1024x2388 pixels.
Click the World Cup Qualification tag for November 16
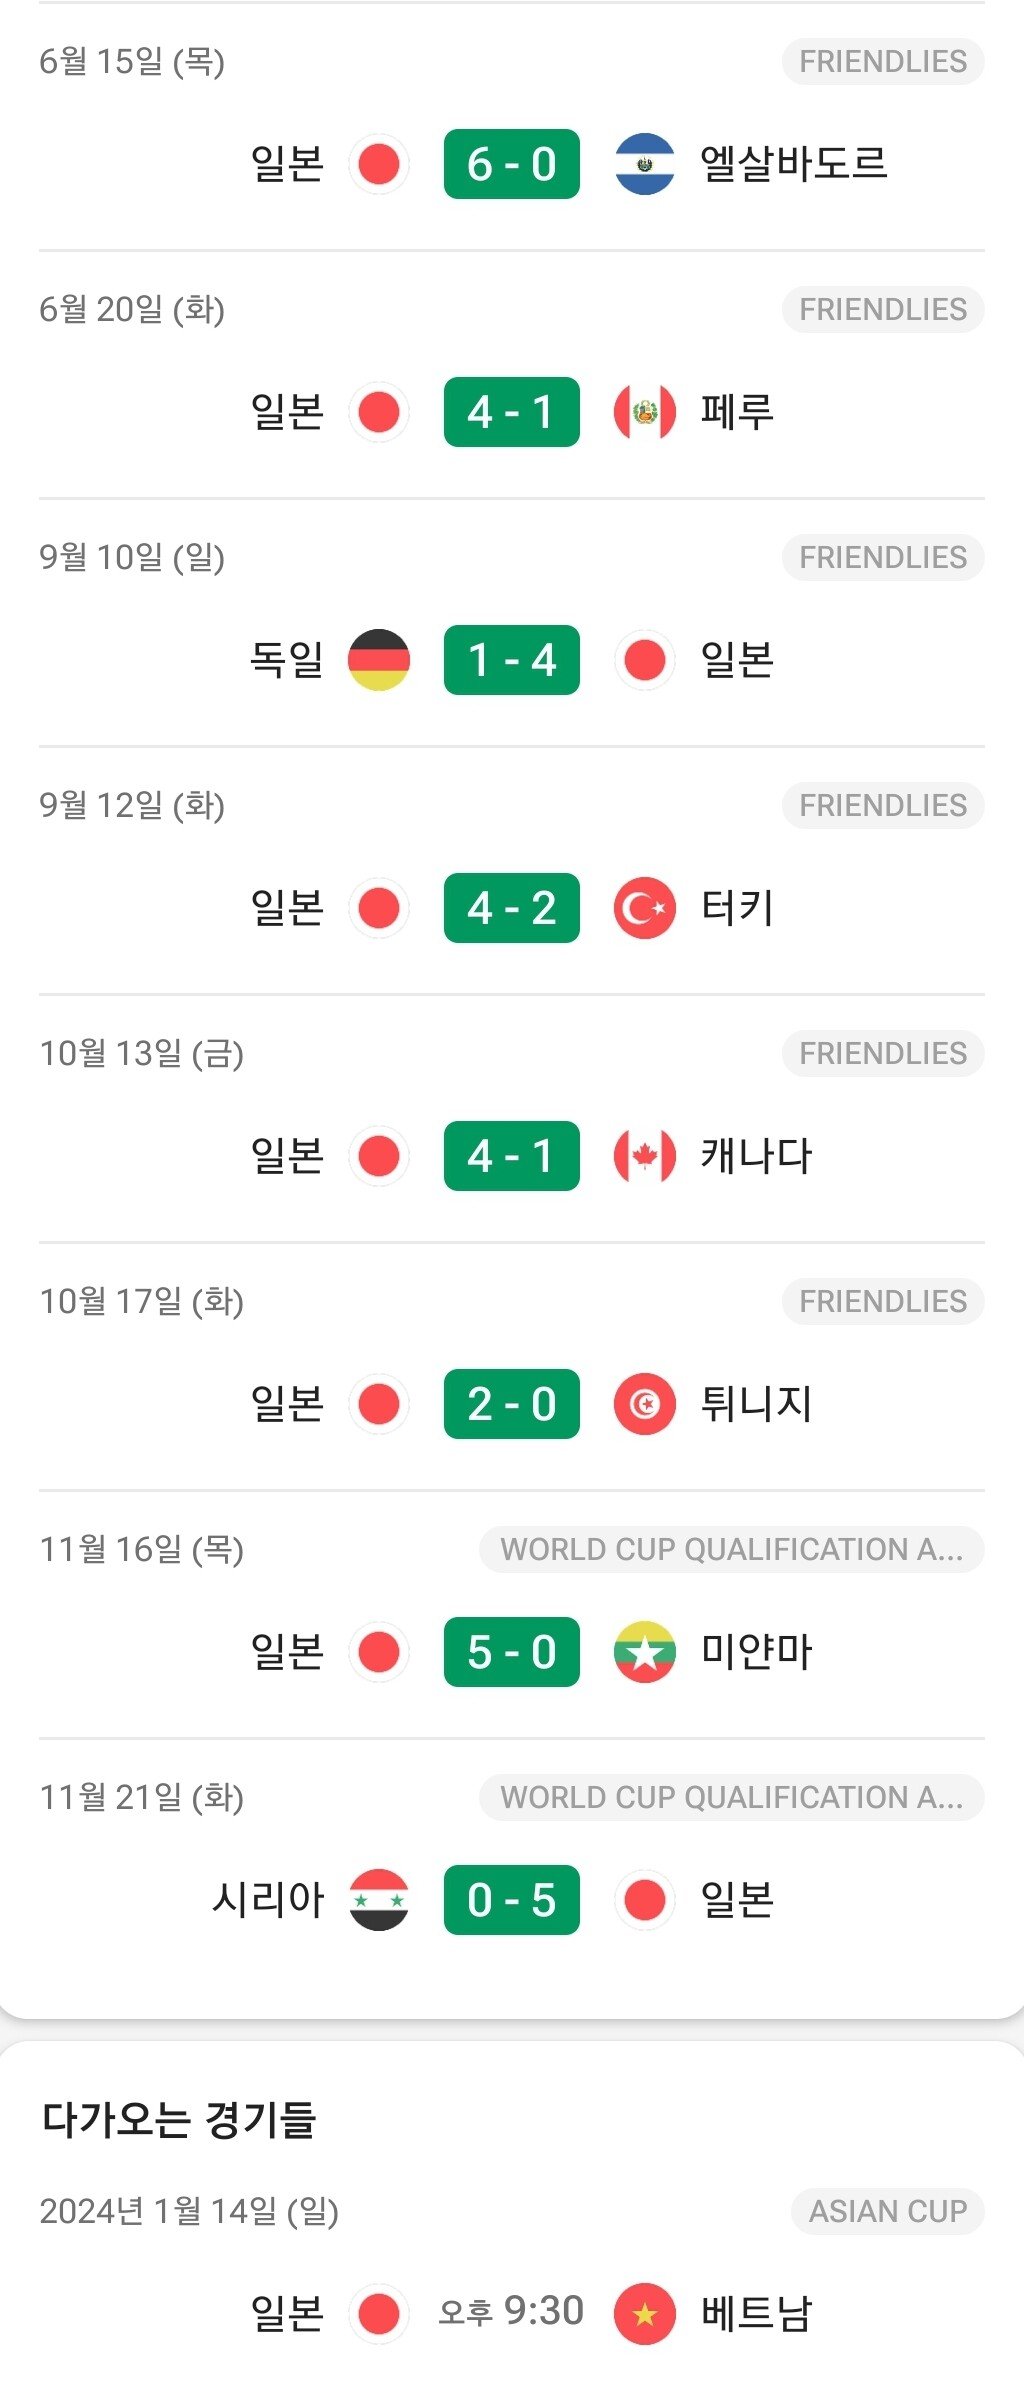[731, 1550]
